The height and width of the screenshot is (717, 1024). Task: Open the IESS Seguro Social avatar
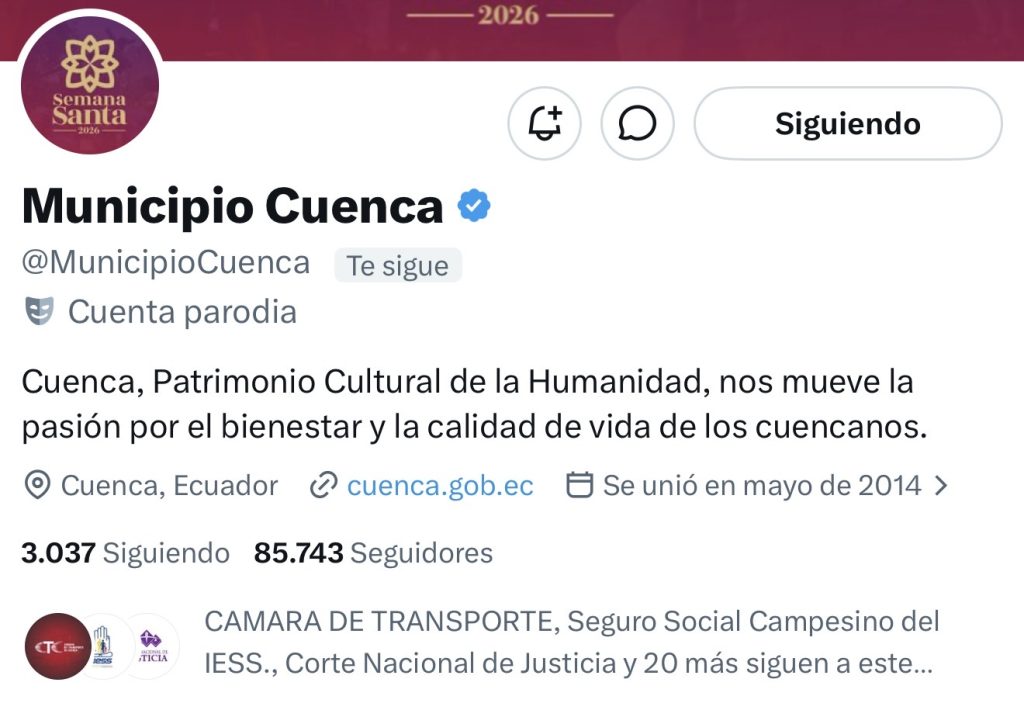click(x=104, y=646)
